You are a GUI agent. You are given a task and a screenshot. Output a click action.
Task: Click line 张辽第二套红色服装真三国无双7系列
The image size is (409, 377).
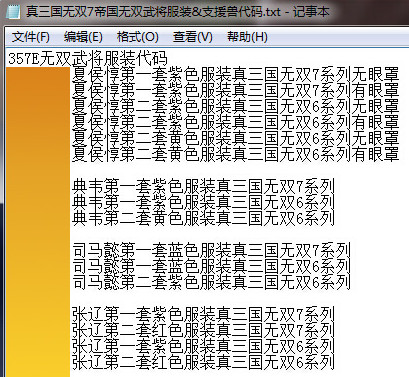(x=203, y=330)
